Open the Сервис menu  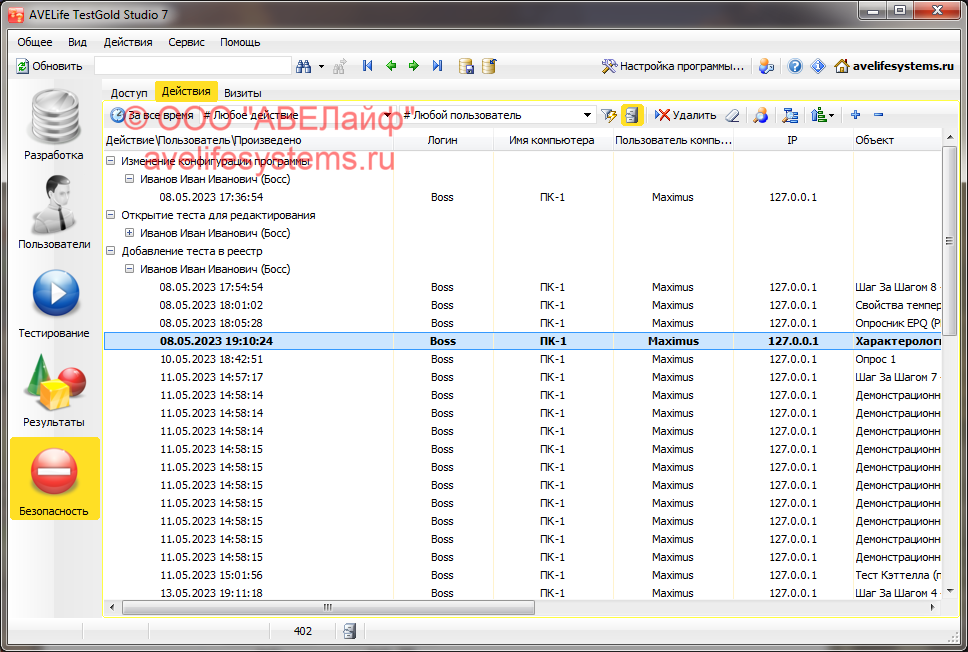coord(186,42)
